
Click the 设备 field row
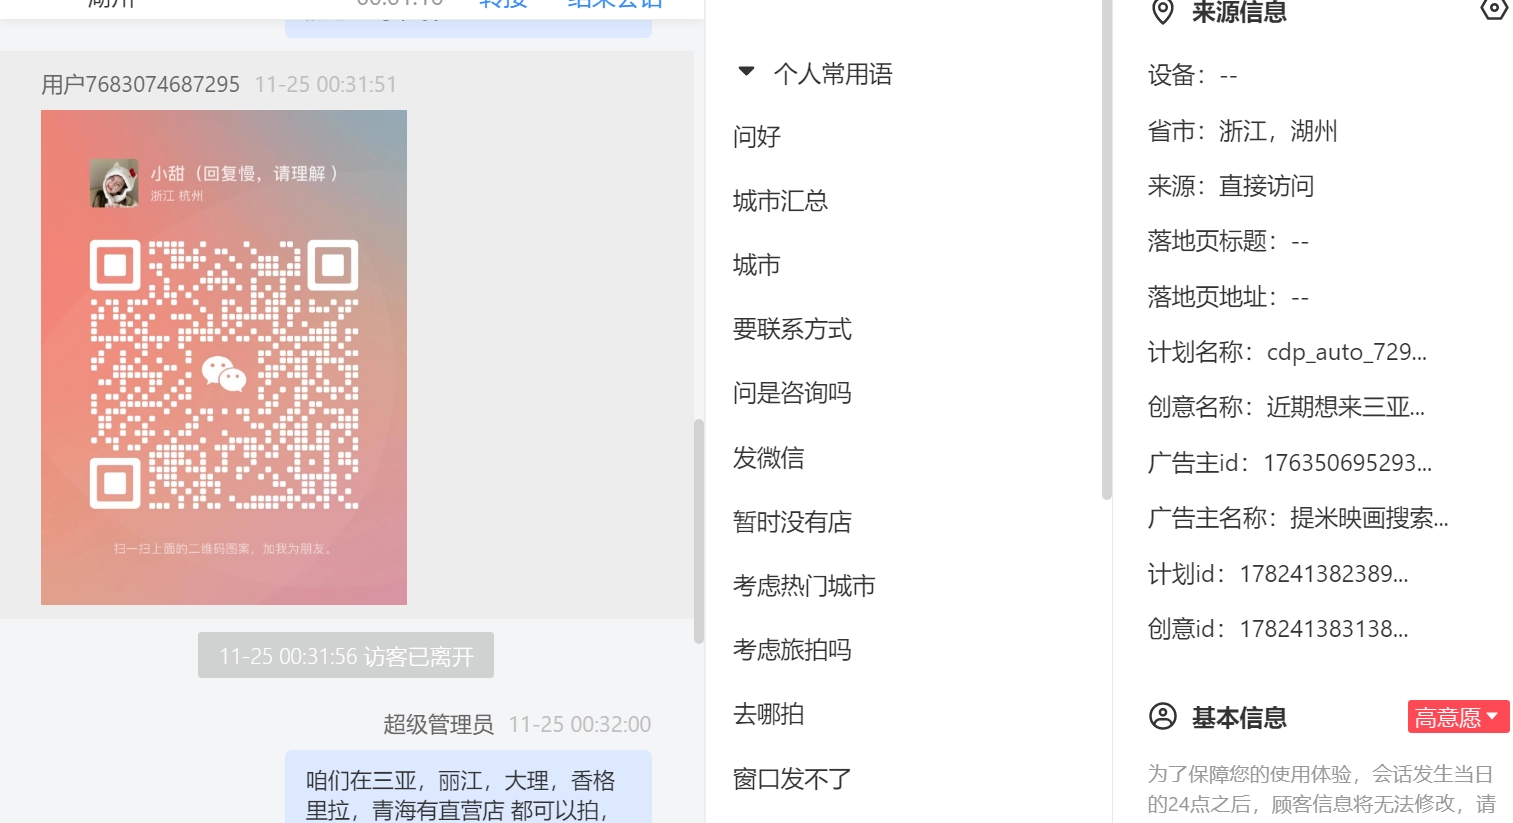[x=1193, y=76]
